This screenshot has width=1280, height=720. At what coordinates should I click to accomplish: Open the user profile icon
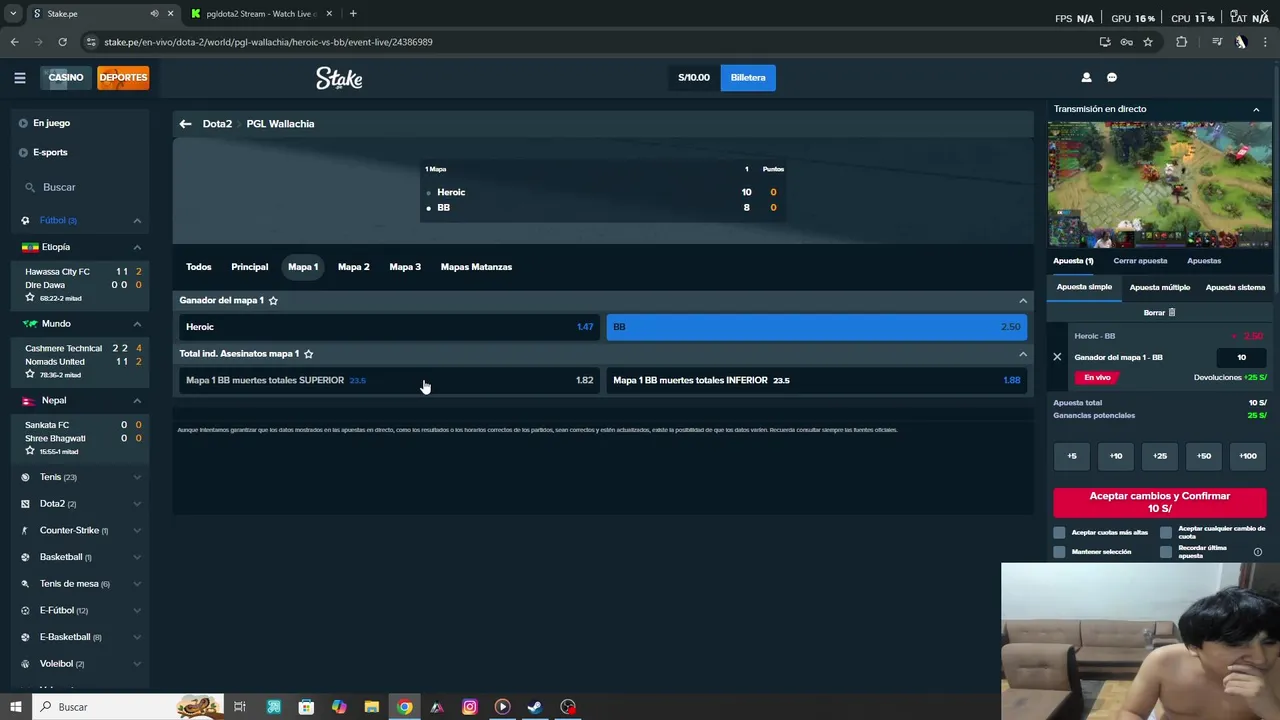click(x=1086, y=77)
